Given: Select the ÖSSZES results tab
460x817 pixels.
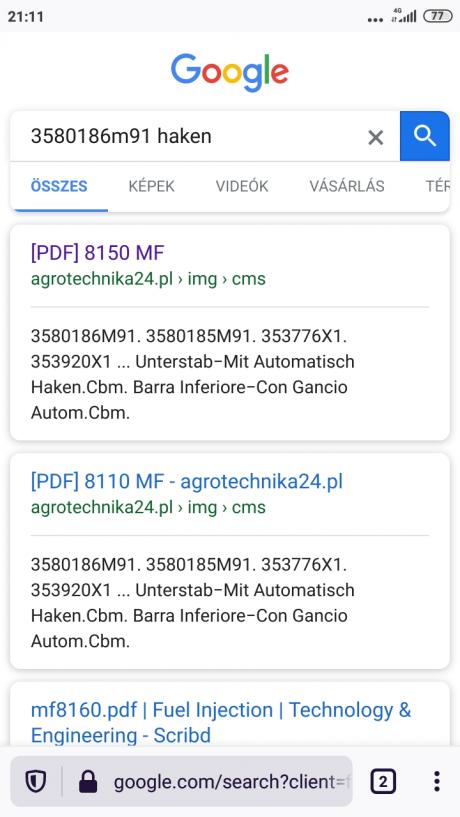Looking at the screenshot, I should (59, 186).
